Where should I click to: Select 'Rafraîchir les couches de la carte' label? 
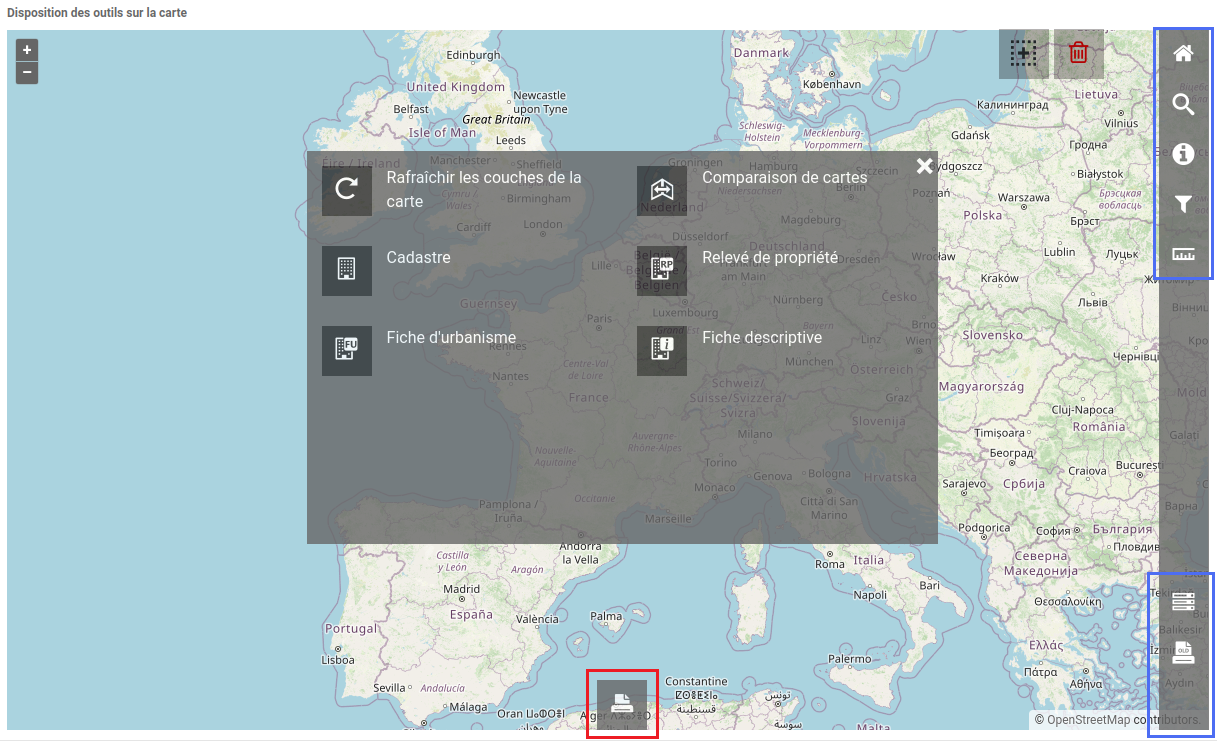tap(484, 189)
